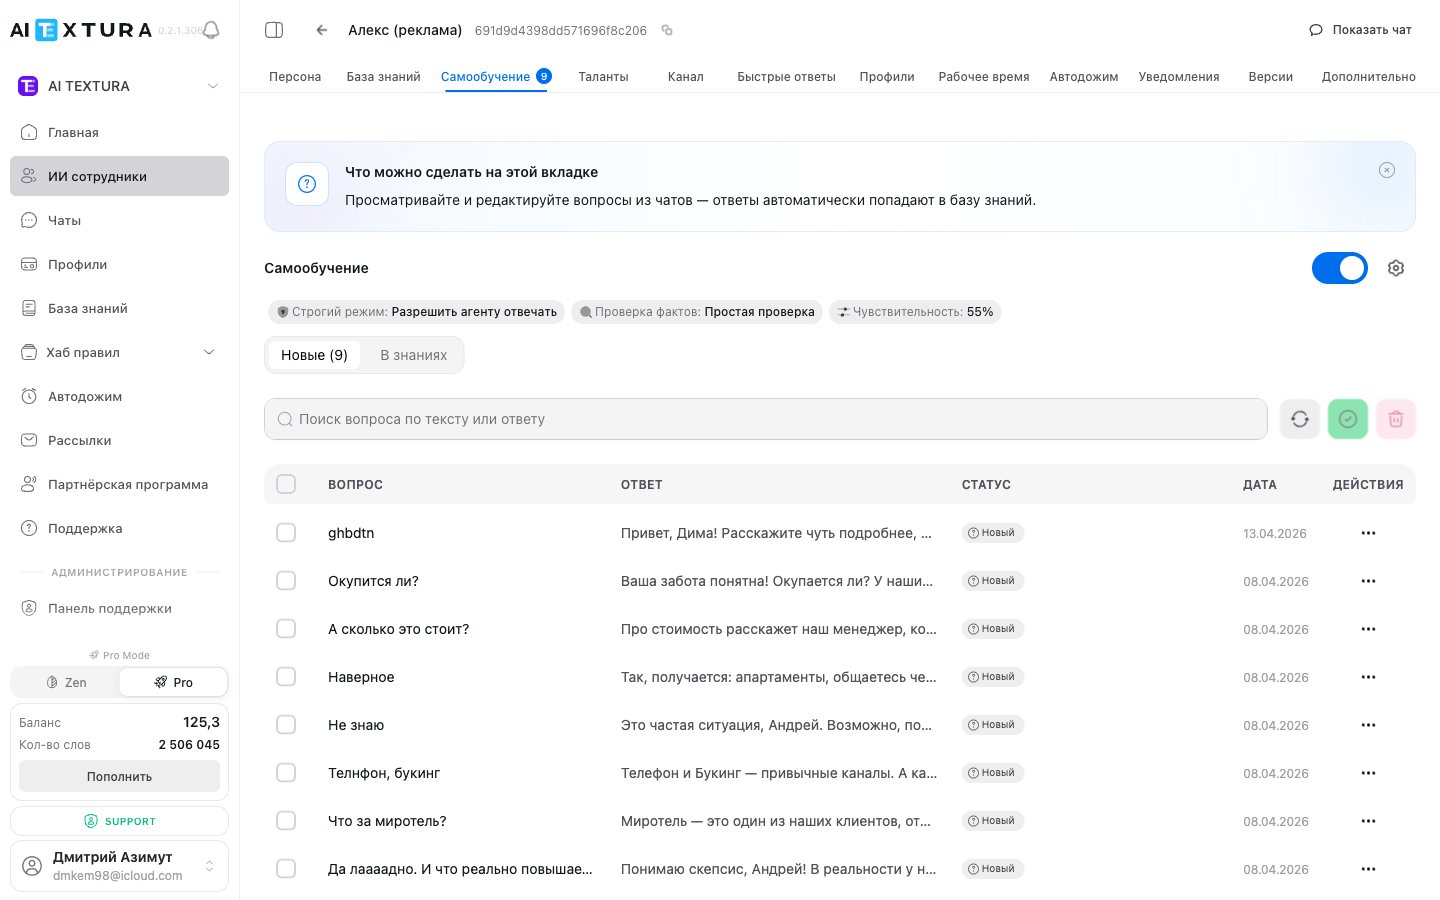Check the Телнфон, букинг row checkbox

coord(286,773)
